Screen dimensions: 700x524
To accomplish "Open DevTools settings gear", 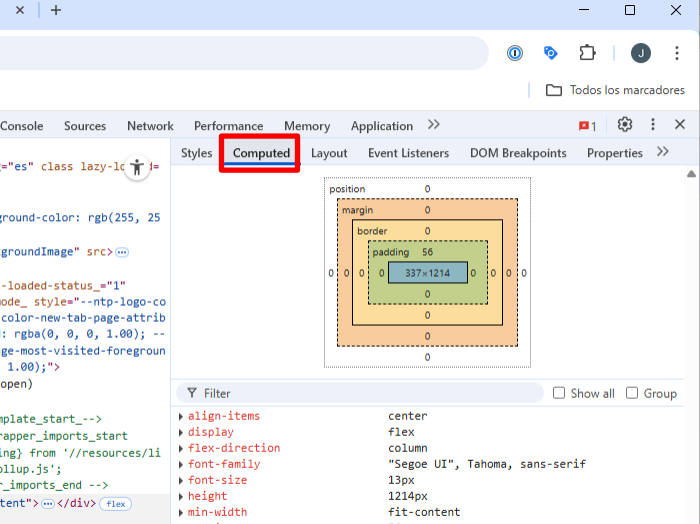I will point(625,125).
